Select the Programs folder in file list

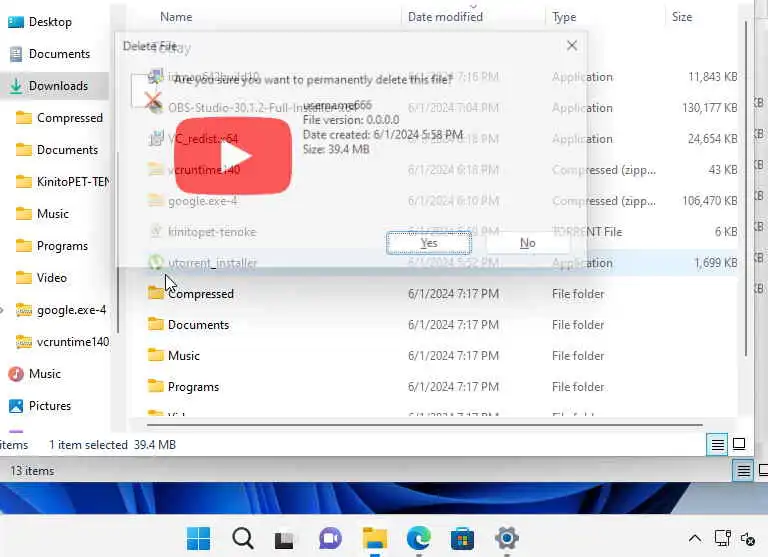[x=193, y=387]
